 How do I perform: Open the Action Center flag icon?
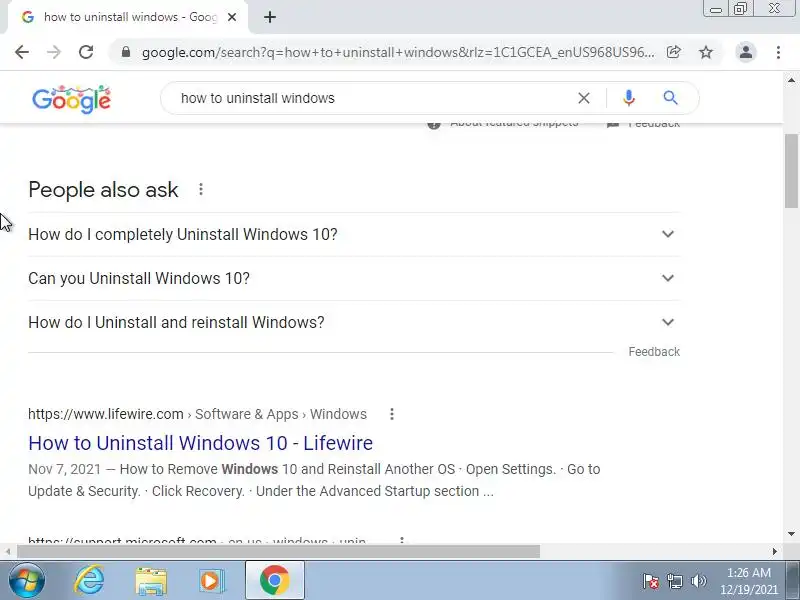coord(651,581)
